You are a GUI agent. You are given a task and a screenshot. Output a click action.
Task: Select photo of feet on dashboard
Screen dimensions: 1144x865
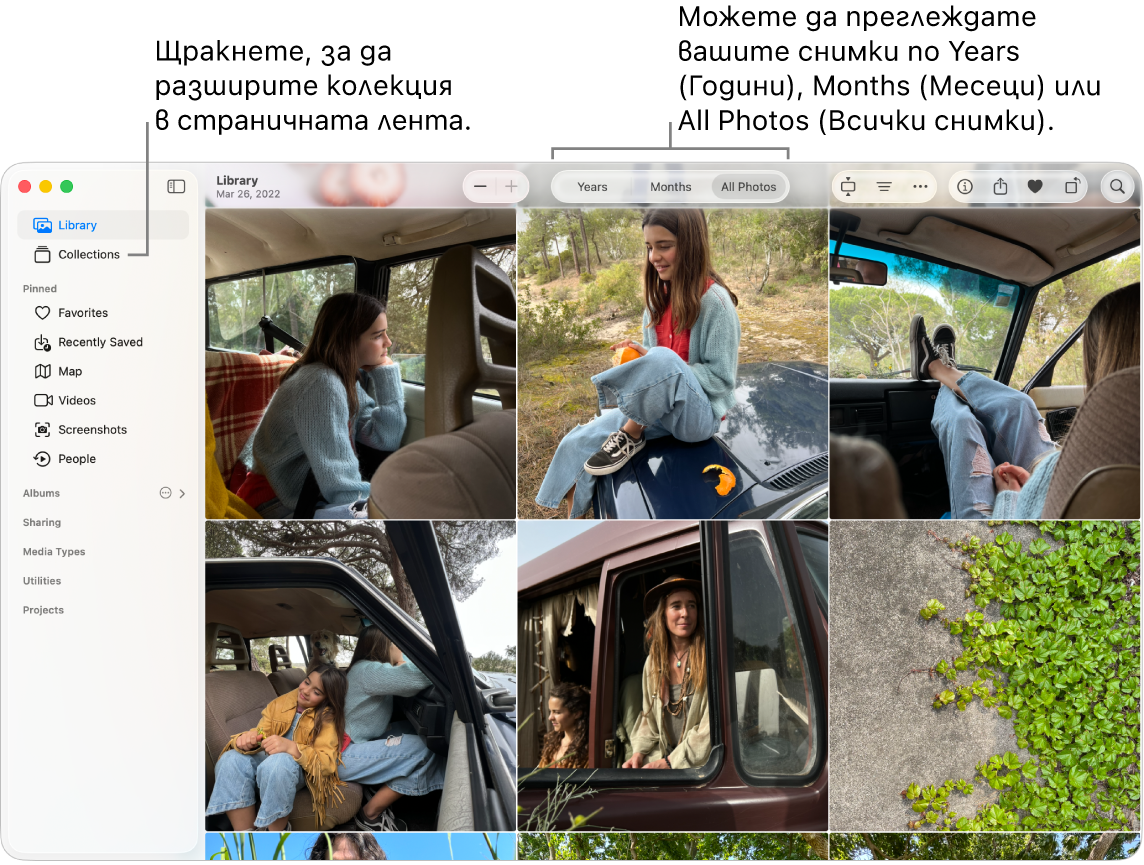click(985, 364)
